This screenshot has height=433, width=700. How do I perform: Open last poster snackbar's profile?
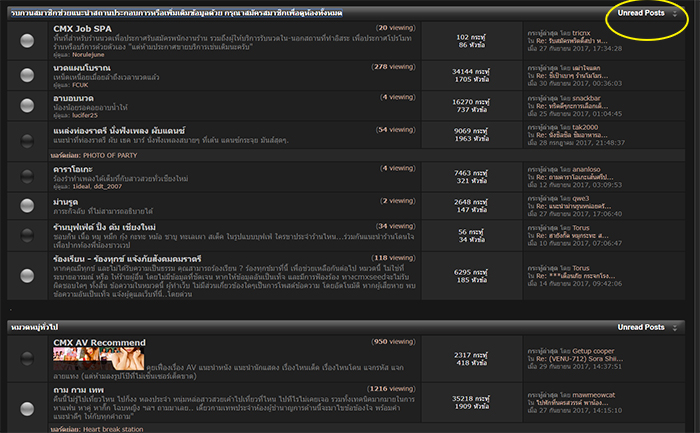pyautogui.click(x=586, y=98)
